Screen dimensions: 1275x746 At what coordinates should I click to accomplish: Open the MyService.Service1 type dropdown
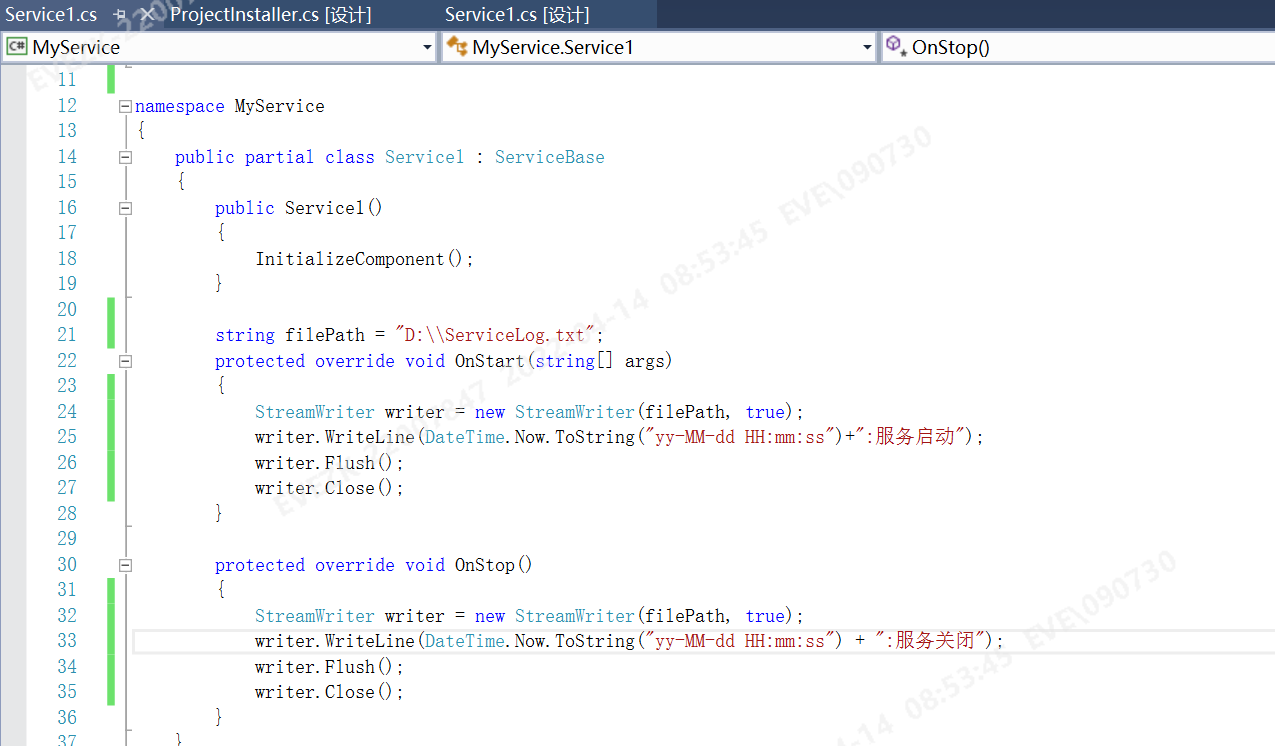(x=867, y=47)
